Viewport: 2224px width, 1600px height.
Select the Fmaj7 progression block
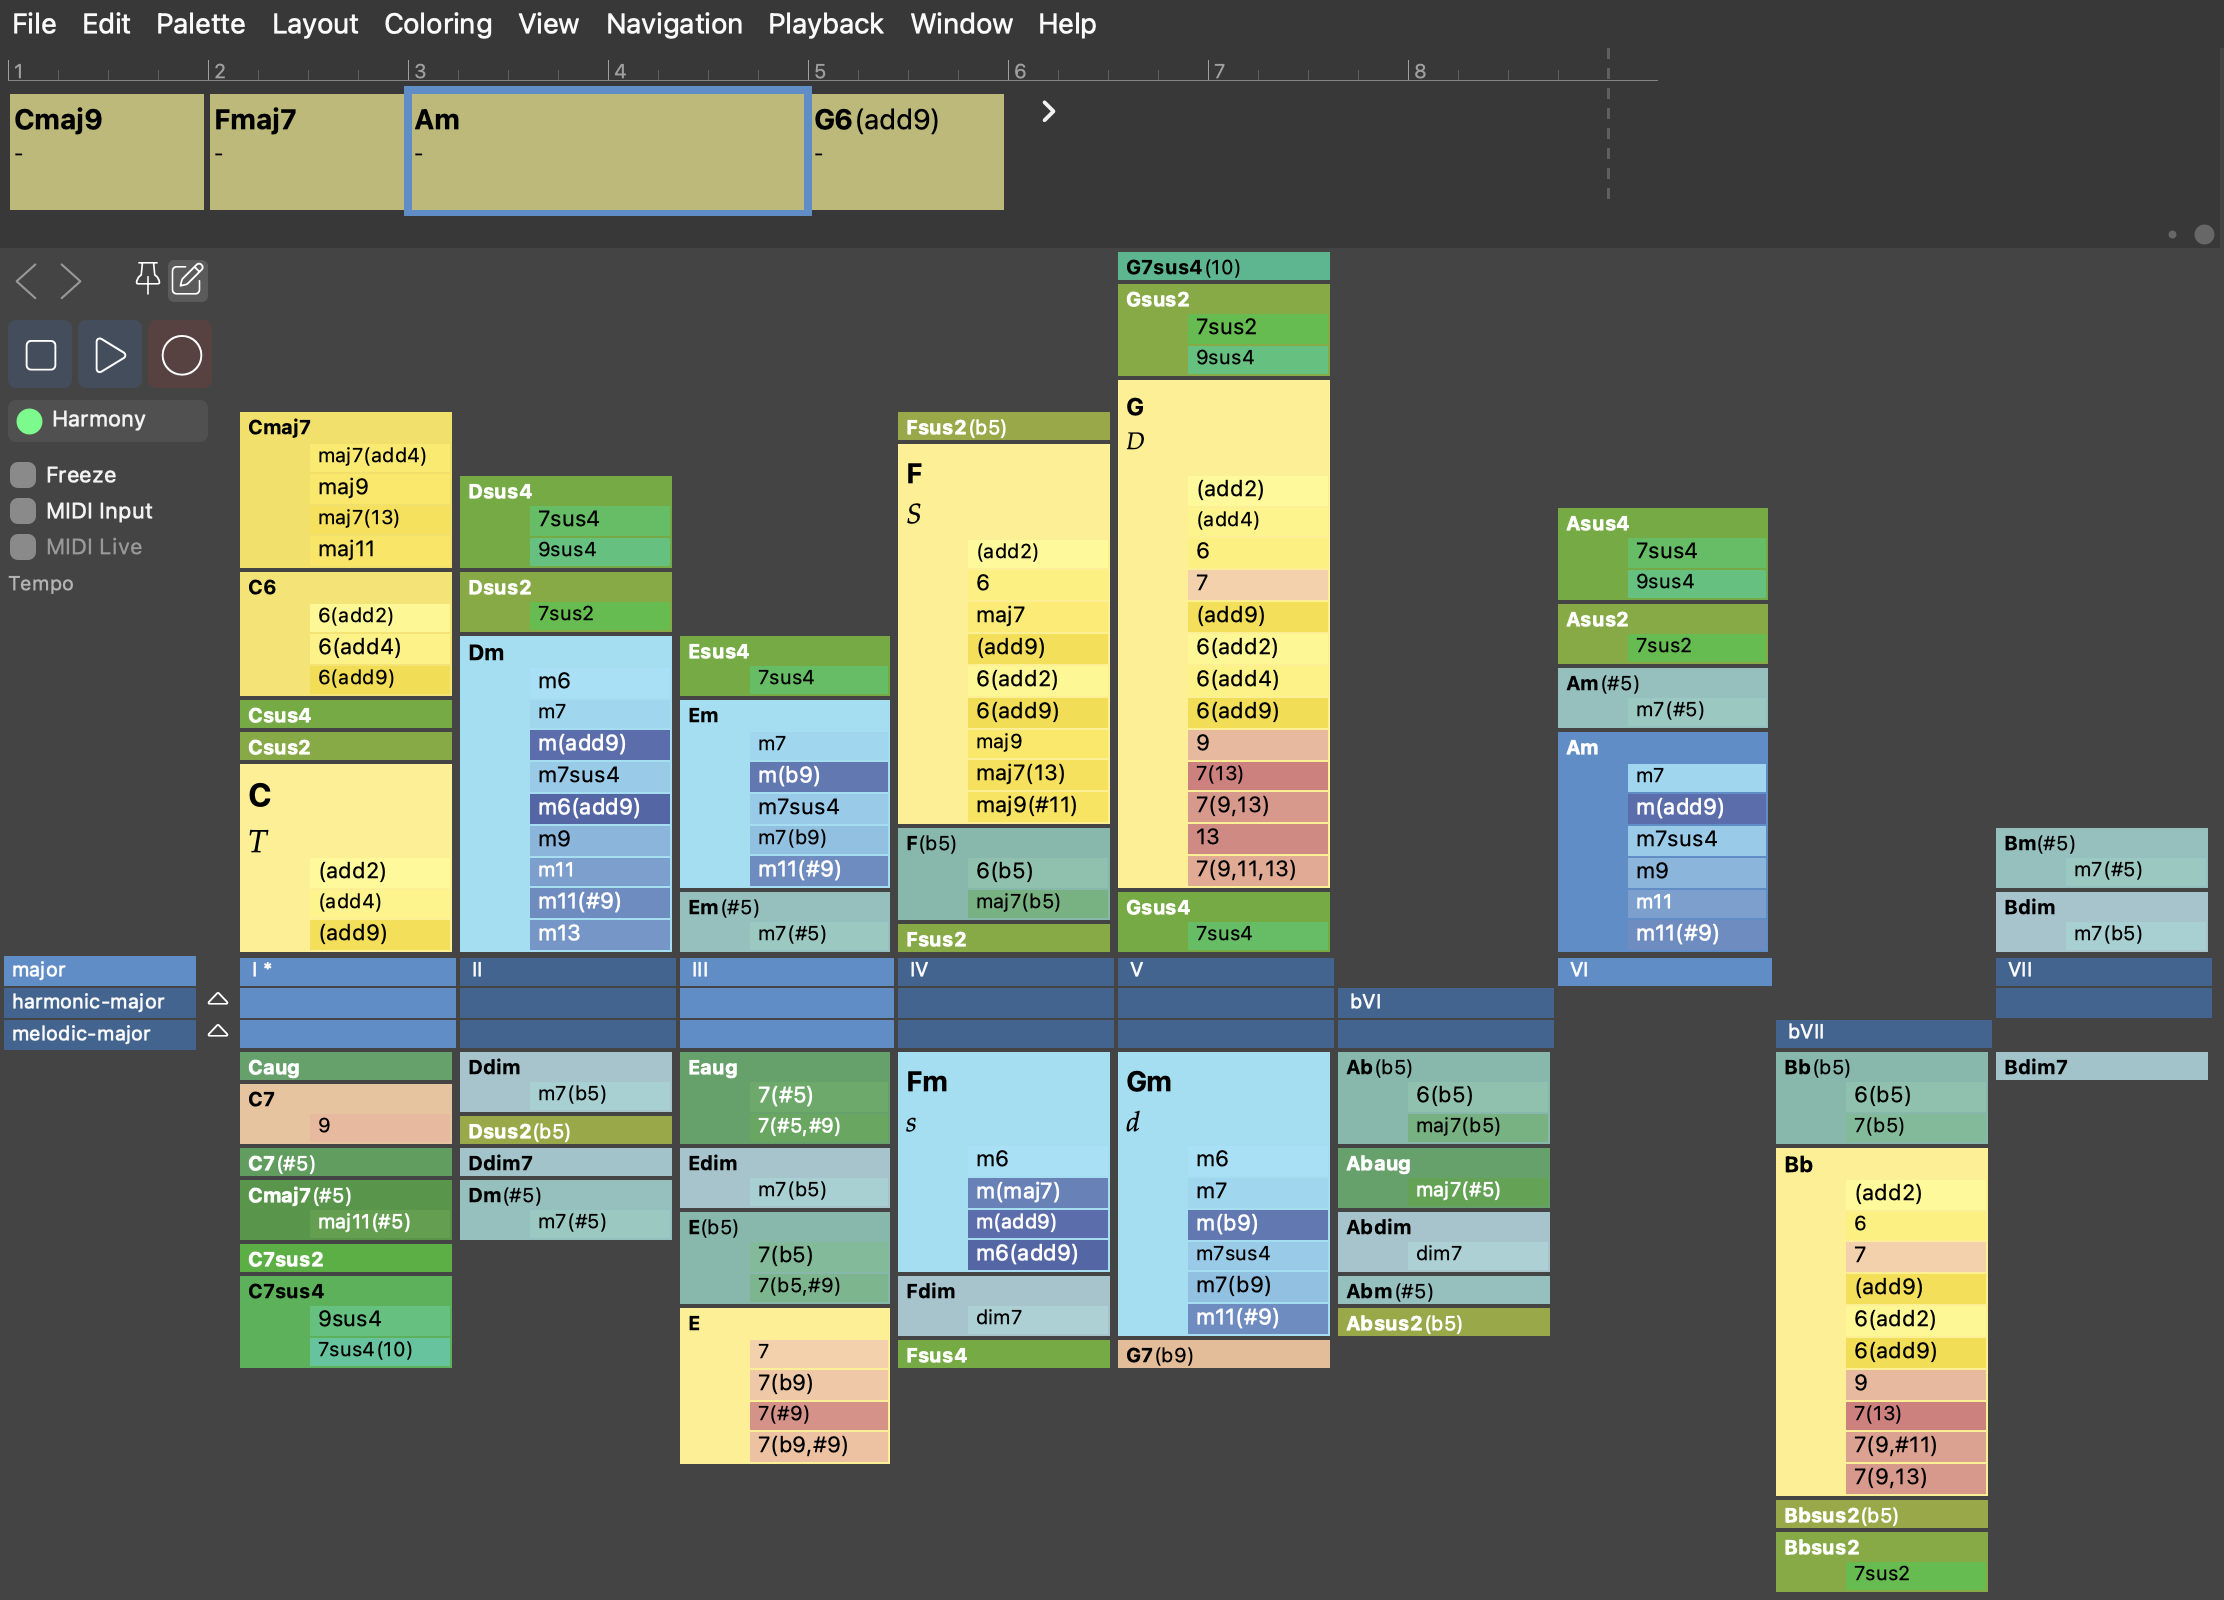(306, 151)
